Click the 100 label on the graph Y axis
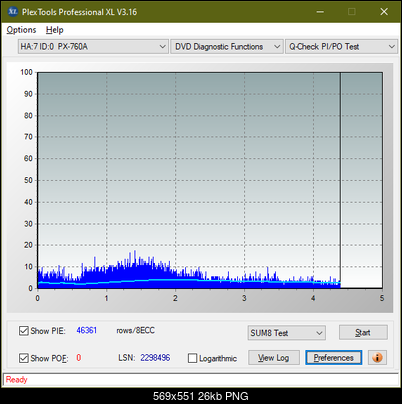This screenshot has height=404, width=402. point(26,72)
